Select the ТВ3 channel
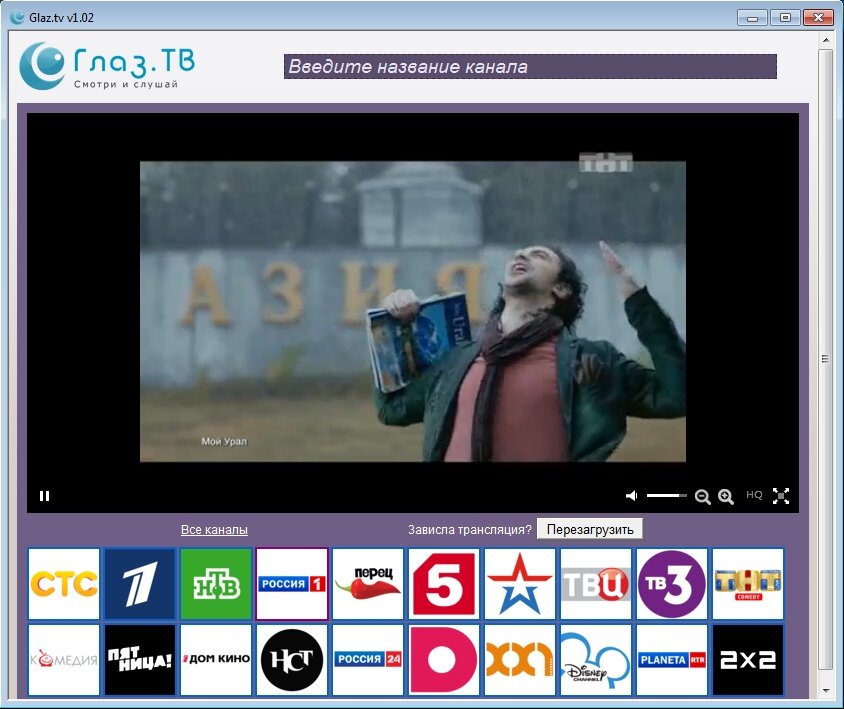 (672, 584)
